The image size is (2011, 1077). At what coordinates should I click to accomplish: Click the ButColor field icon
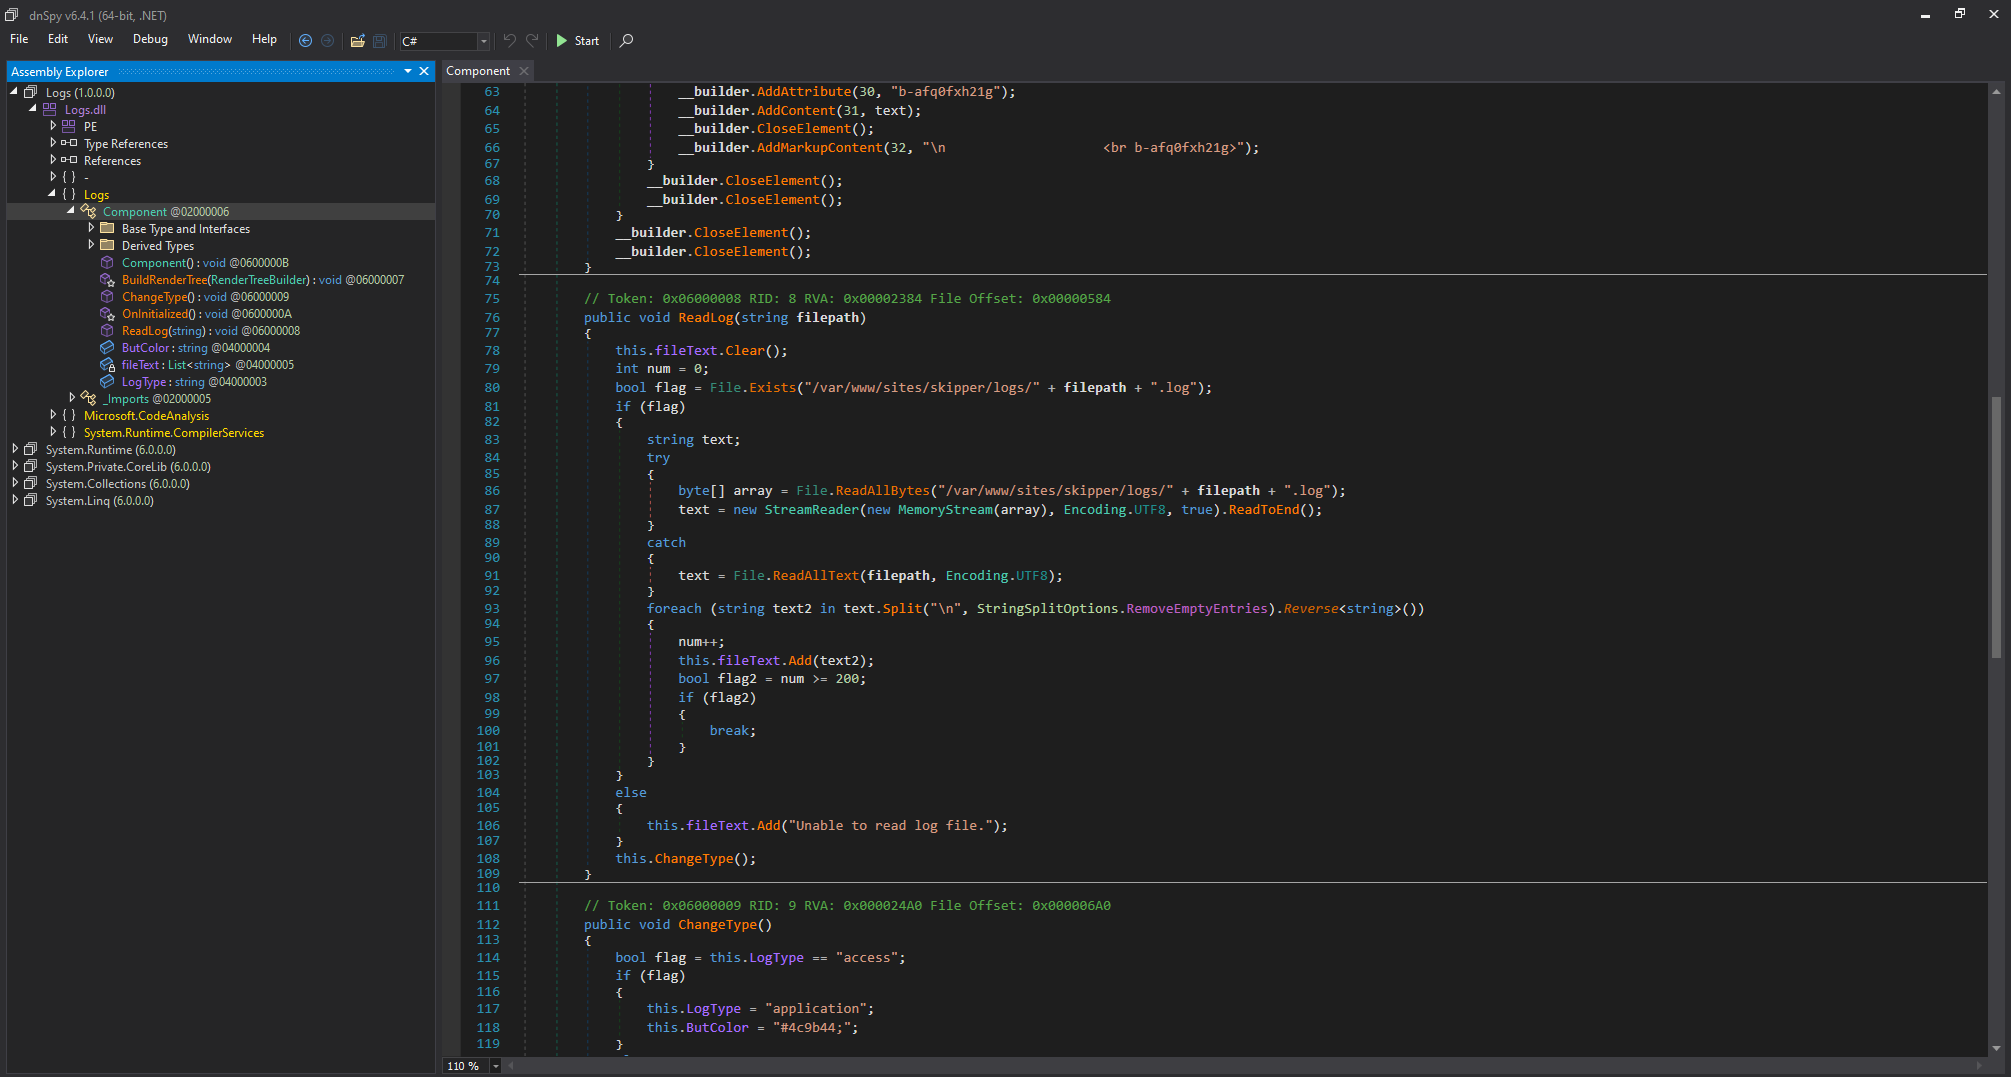pyautogui.click(x=107, y=348)
